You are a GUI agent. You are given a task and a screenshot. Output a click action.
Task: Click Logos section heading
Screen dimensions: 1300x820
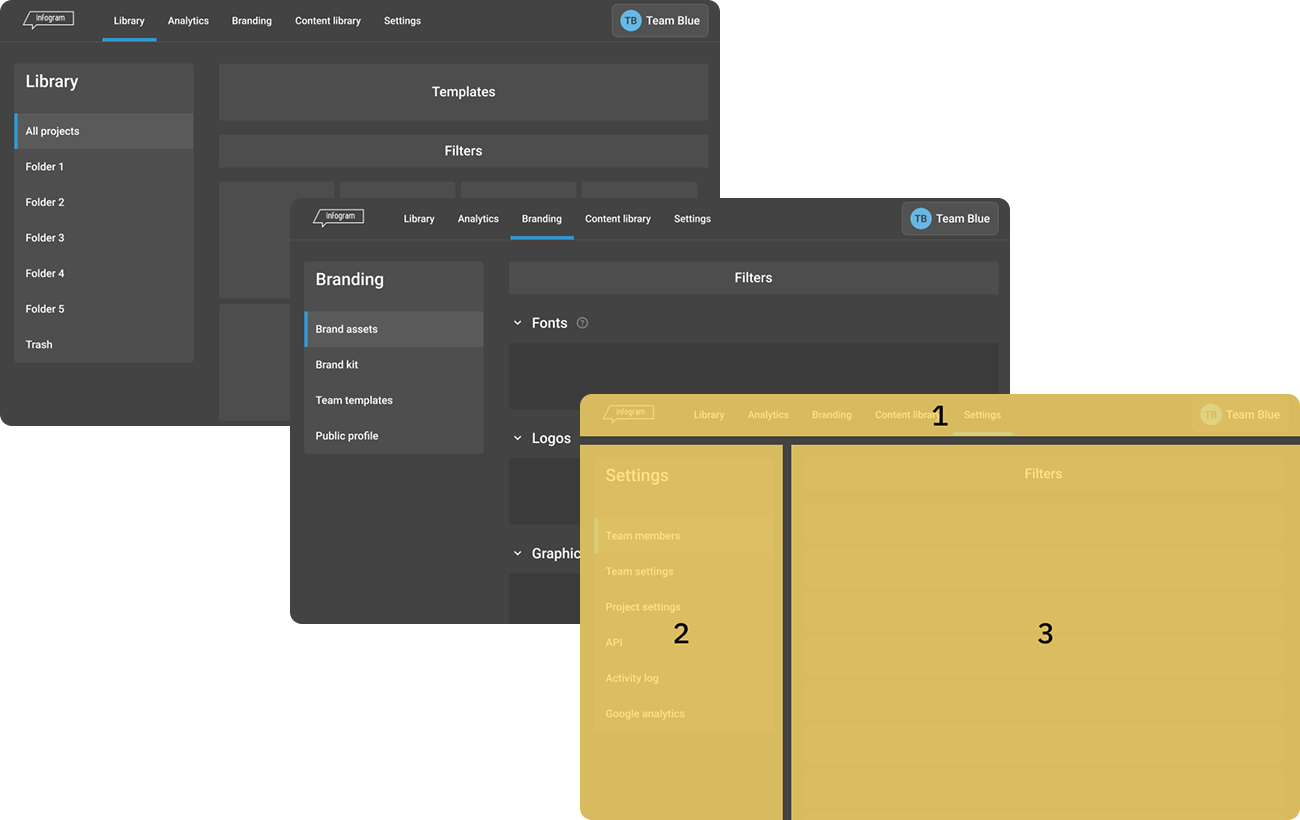(x=551, y=438)
